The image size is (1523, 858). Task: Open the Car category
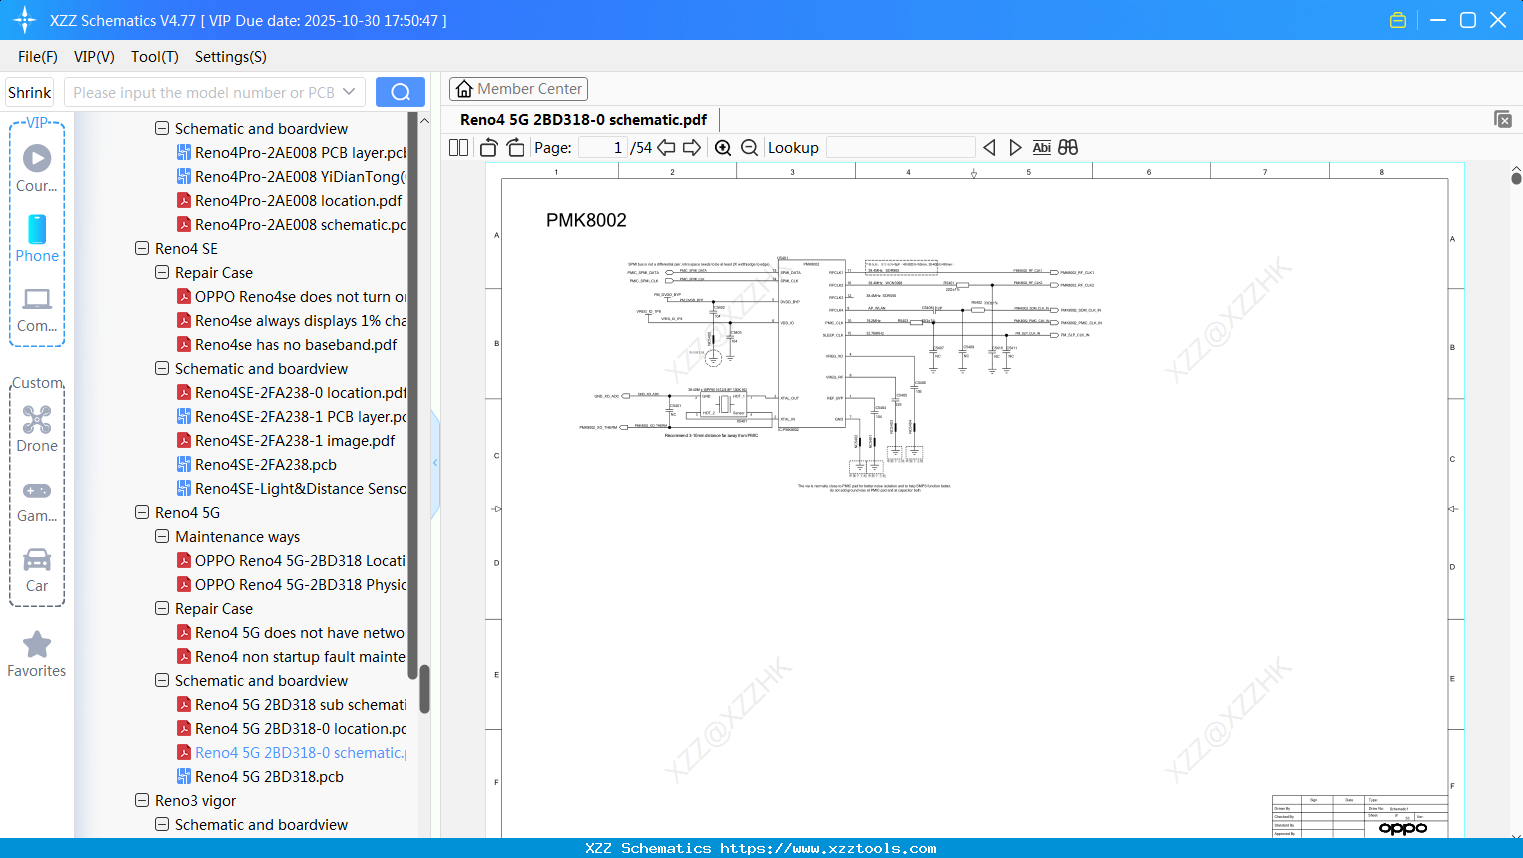click(37, 569)
